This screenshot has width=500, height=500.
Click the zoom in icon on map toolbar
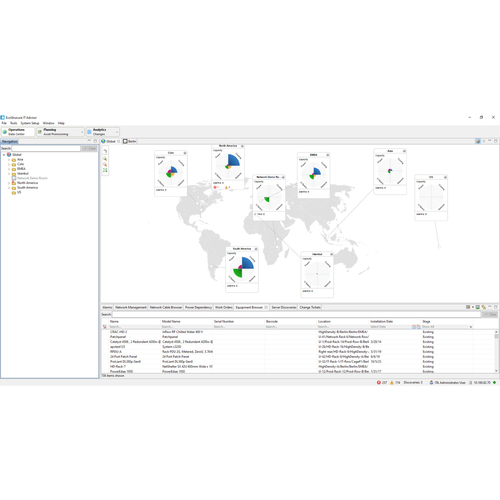pyautogui.click(x=105, y=159)
